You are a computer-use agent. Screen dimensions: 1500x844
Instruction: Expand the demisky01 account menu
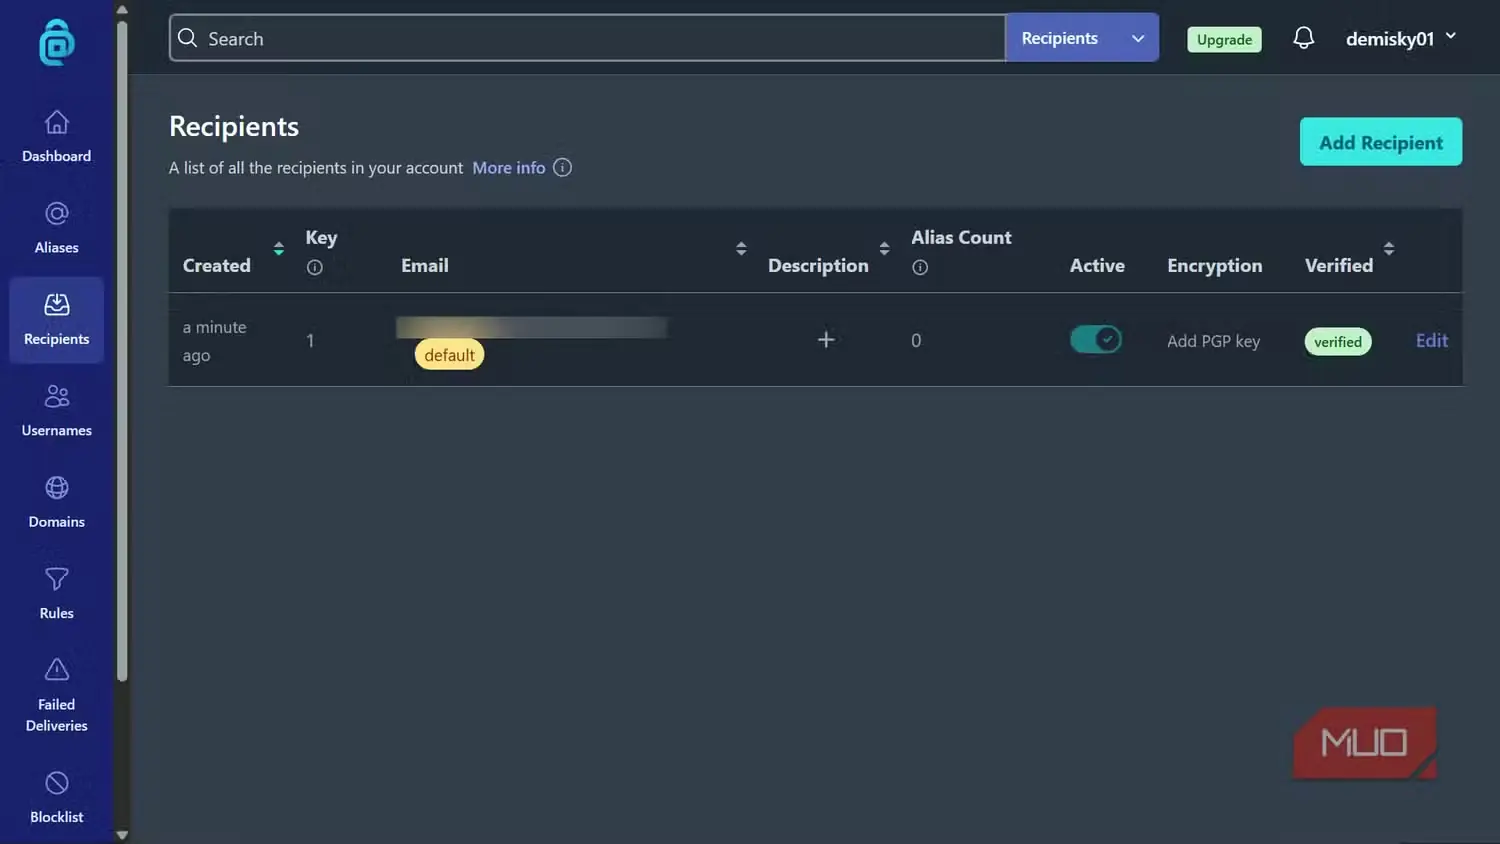[x=1401, y=38]
